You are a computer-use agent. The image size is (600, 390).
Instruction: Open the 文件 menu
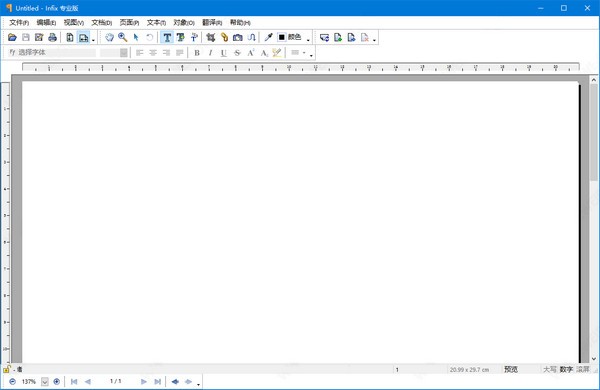[x=19, y=23]
